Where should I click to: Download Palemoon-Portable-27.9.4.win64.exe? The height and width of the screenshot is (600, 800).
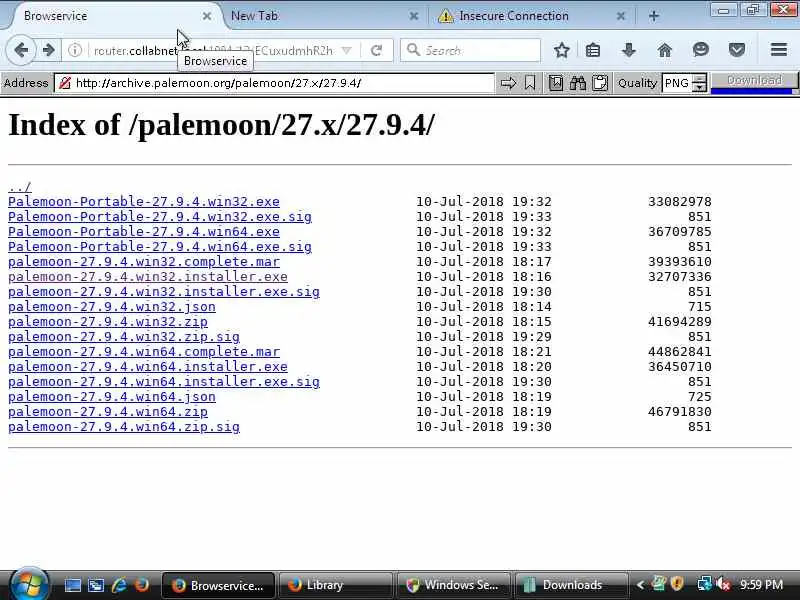(x=144, y=232)
